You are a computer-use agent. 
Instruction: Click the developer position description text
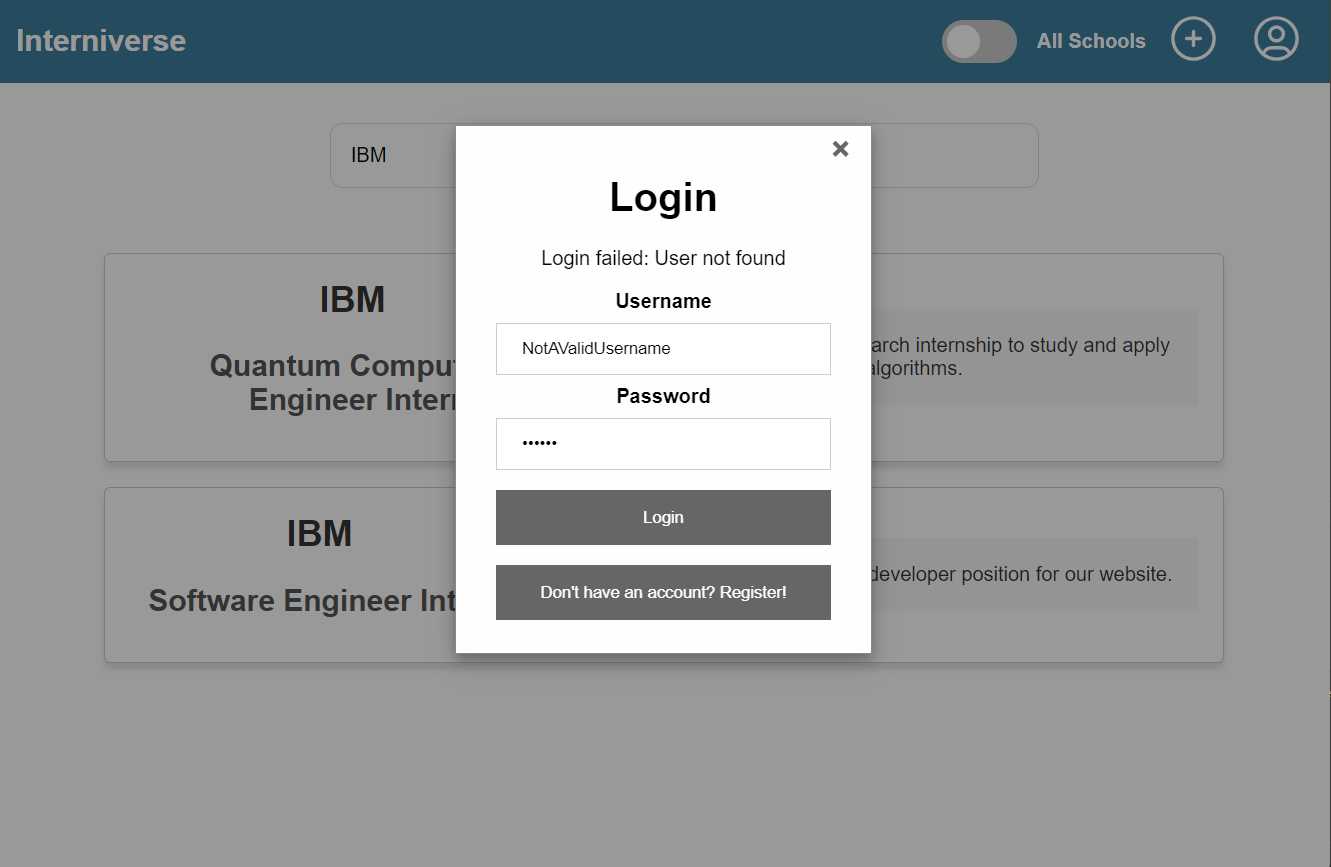(x=1021, y=575)
